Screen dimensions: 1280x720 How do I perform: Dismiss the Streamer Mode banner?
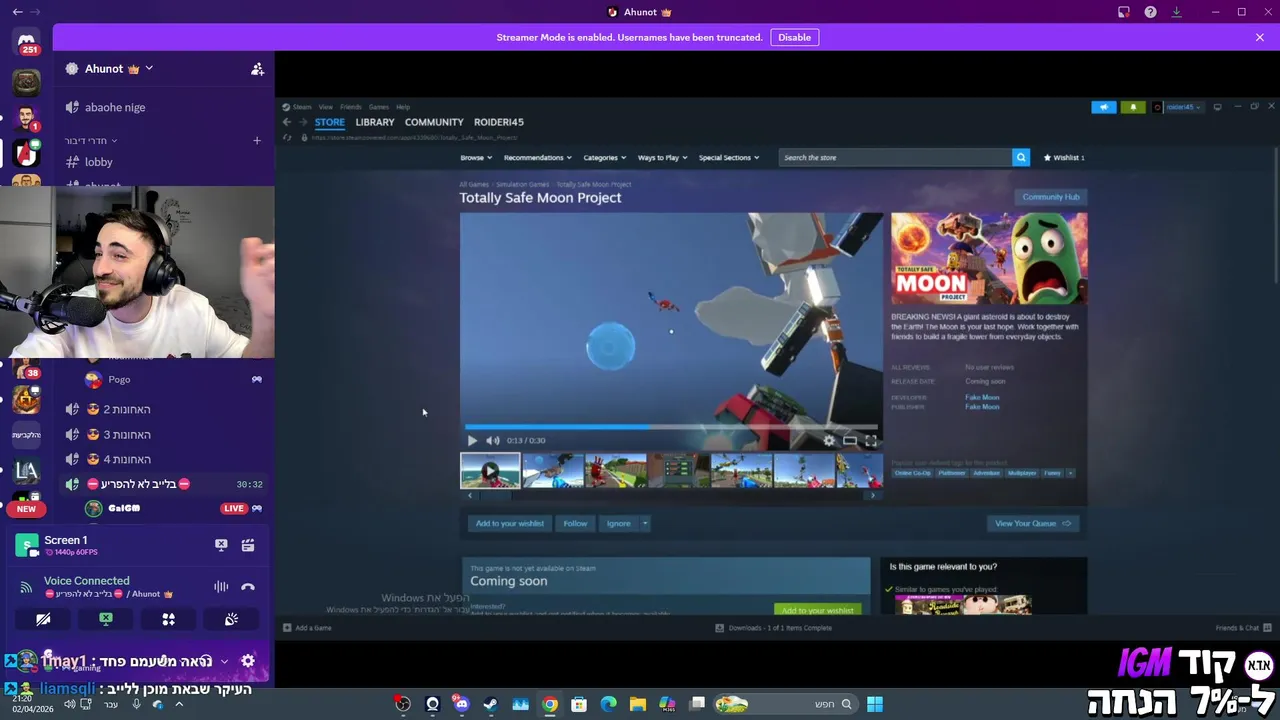(1260, 37)
